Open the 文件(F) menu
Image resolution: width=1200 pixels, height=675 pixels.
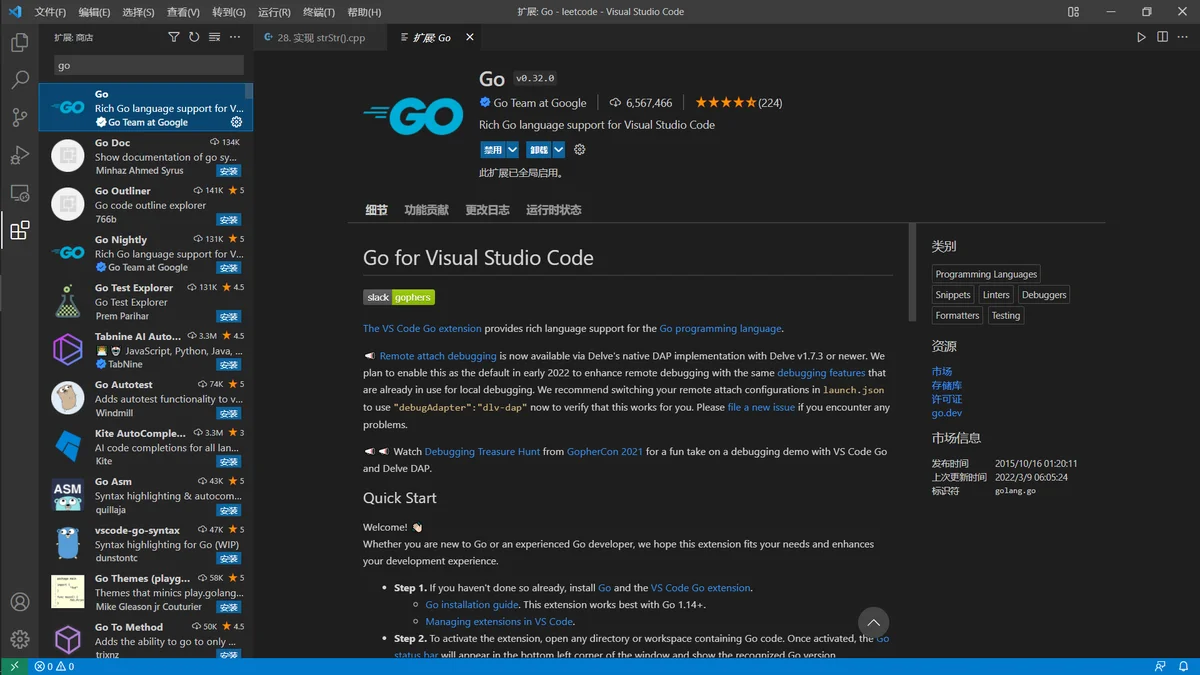(50, 12)
